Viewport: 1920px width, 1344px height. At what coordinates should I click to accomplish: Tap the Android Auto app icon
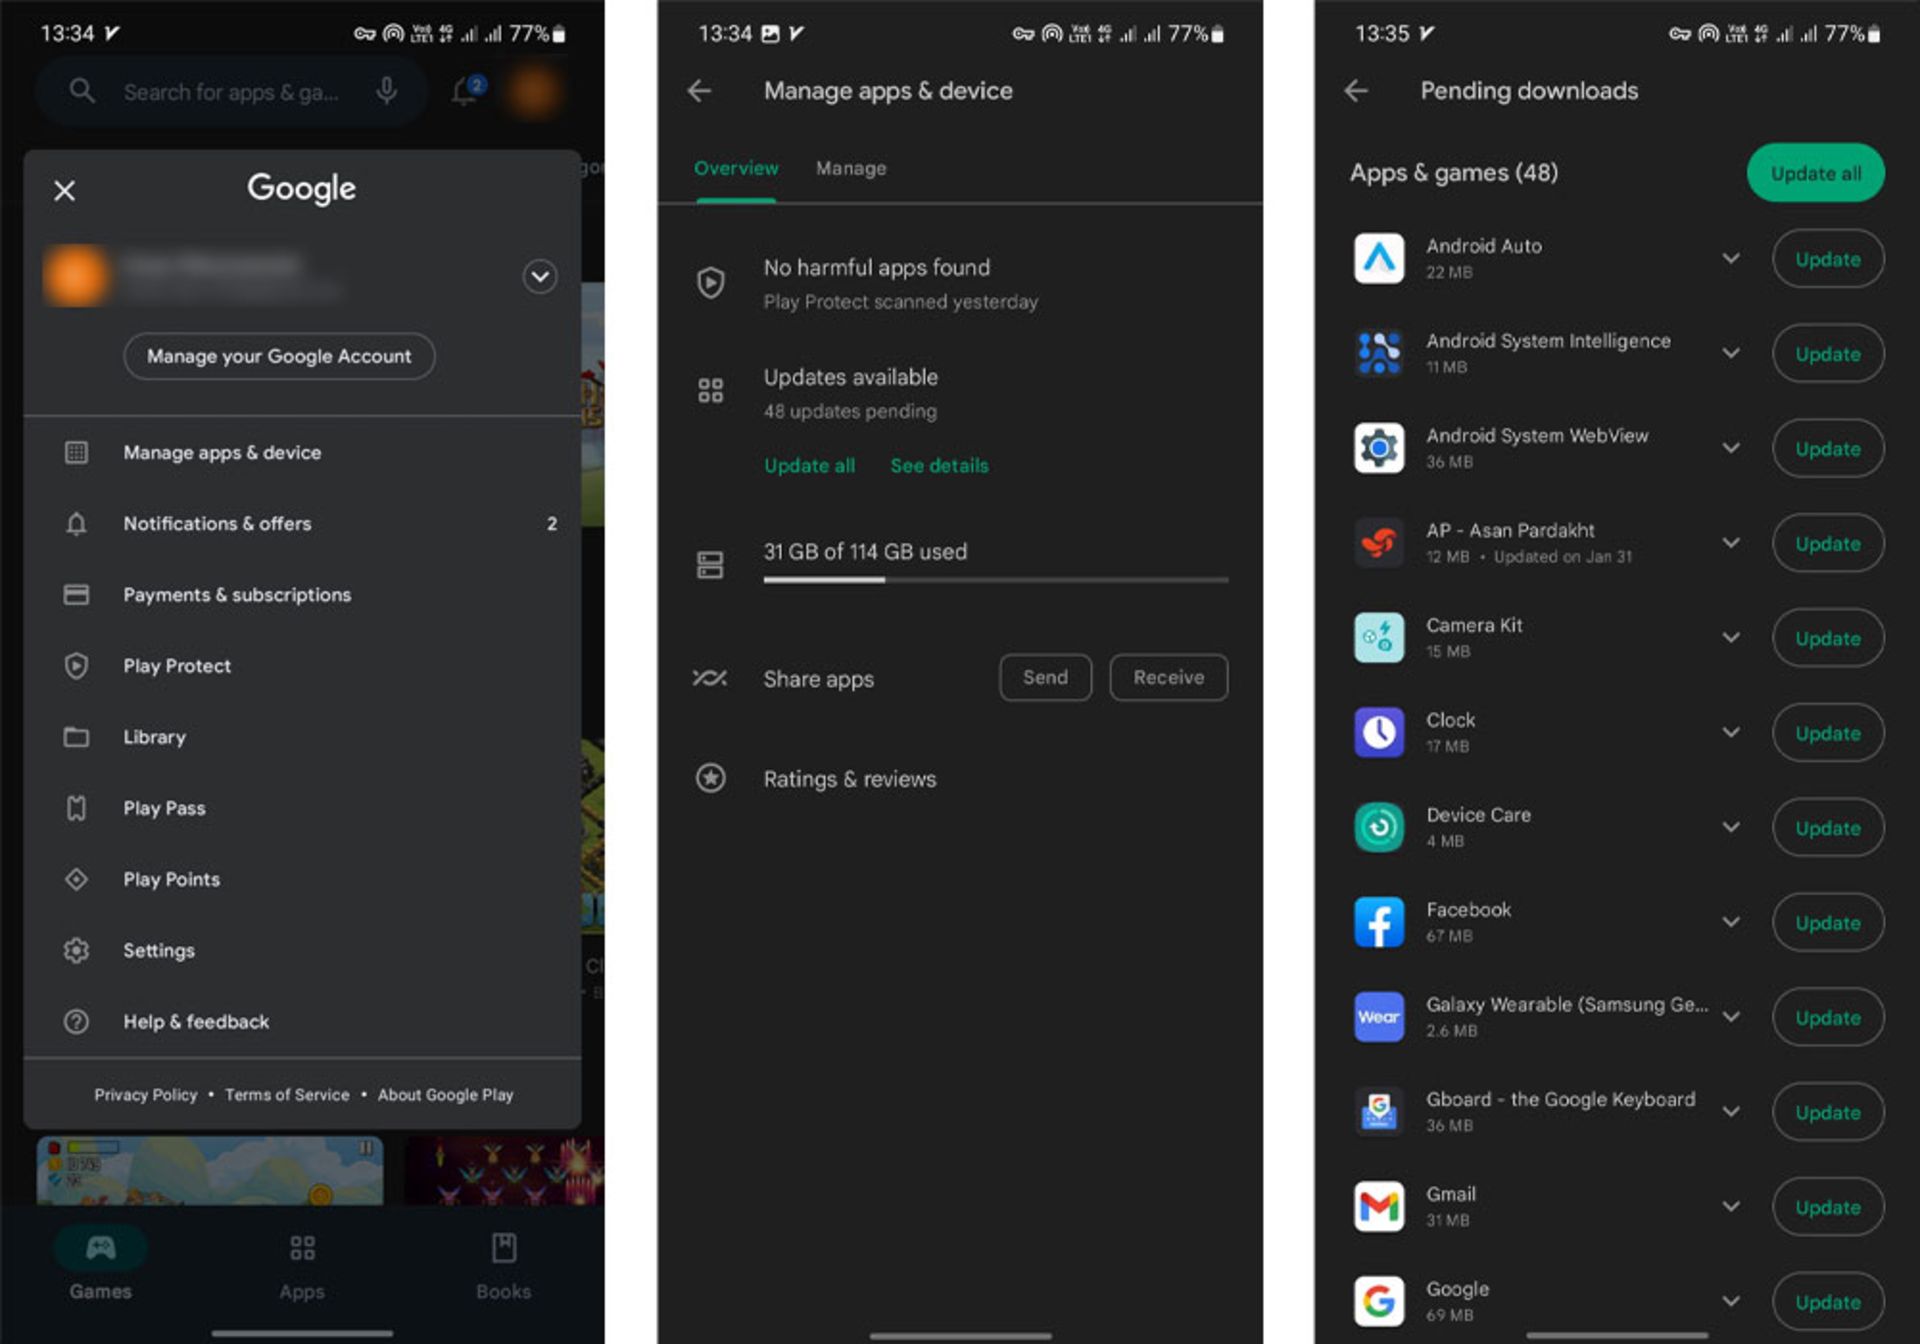1379,258
